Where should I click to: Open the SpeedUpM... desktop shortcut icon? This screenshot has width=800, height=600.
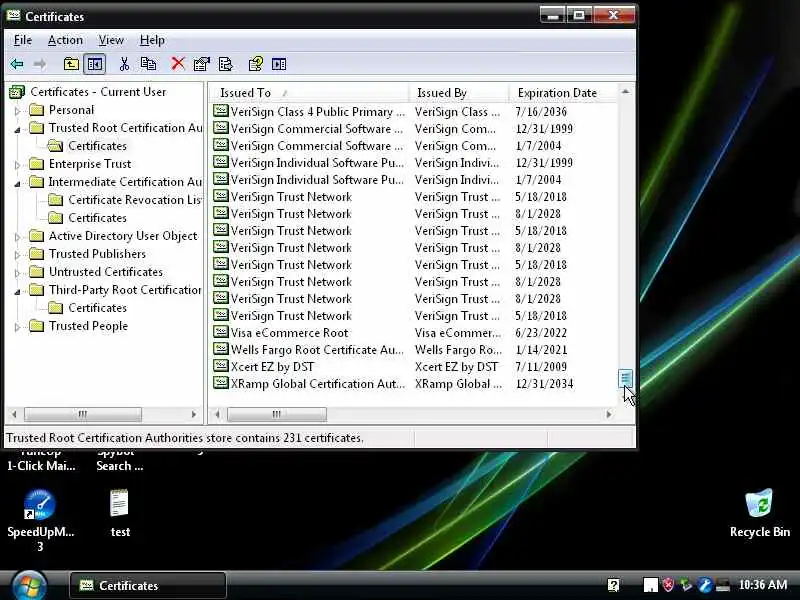pyautogui.click(x=40, y=505)
